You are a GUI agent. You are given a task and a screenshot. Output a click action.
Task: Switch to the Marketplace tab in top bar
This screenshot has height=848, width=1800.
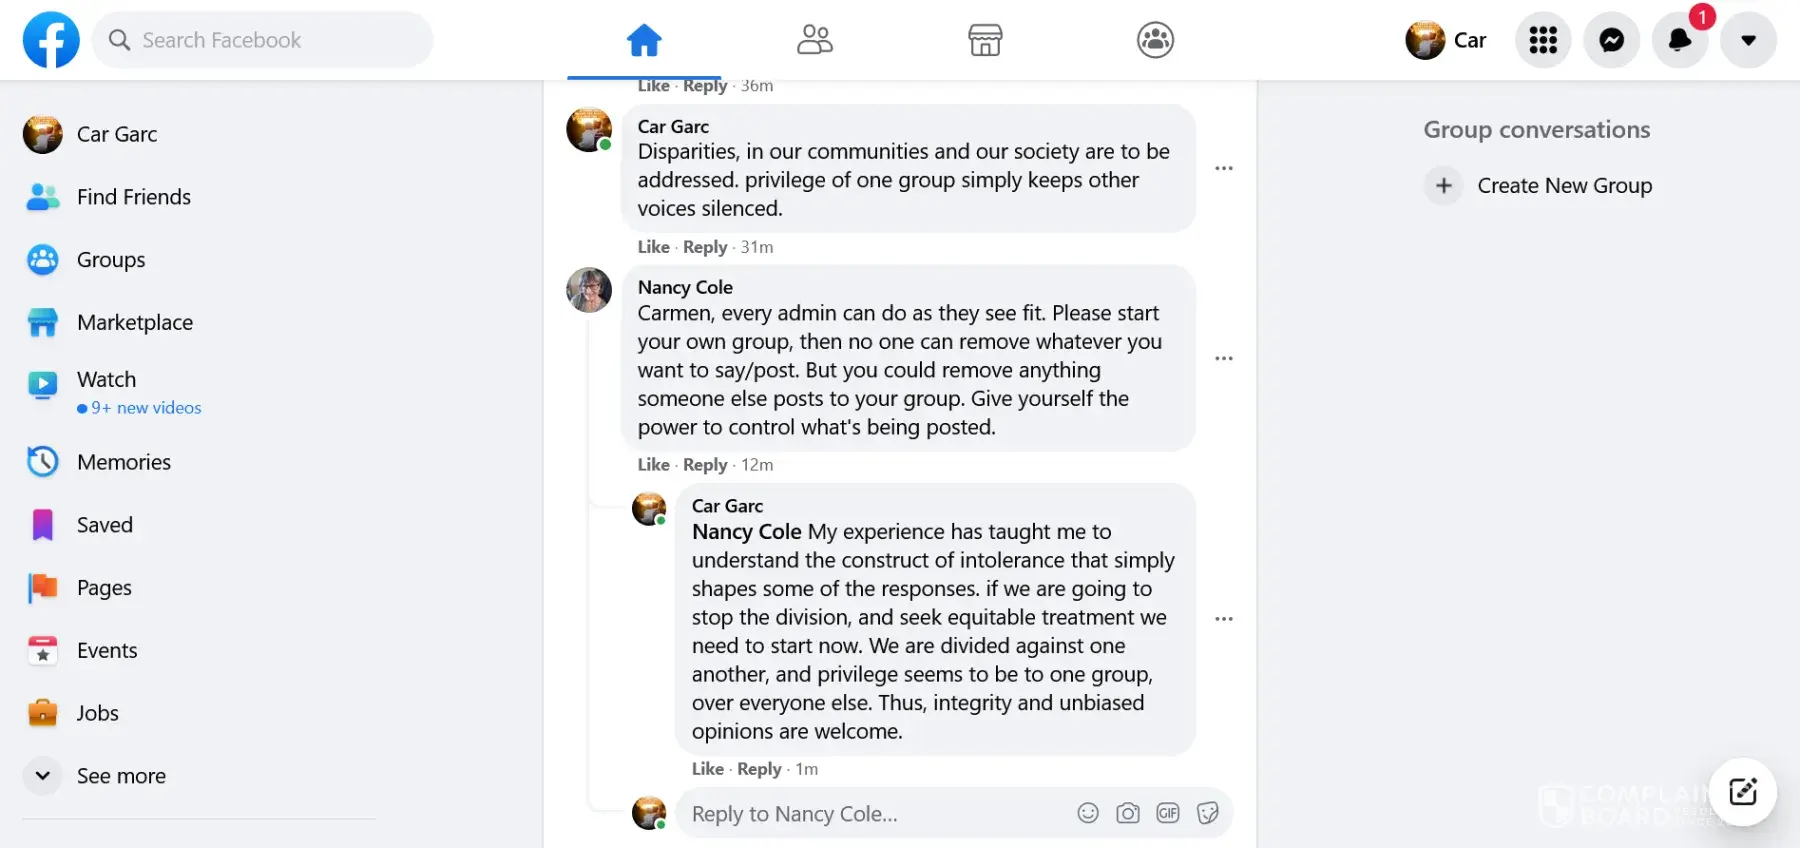985,40
